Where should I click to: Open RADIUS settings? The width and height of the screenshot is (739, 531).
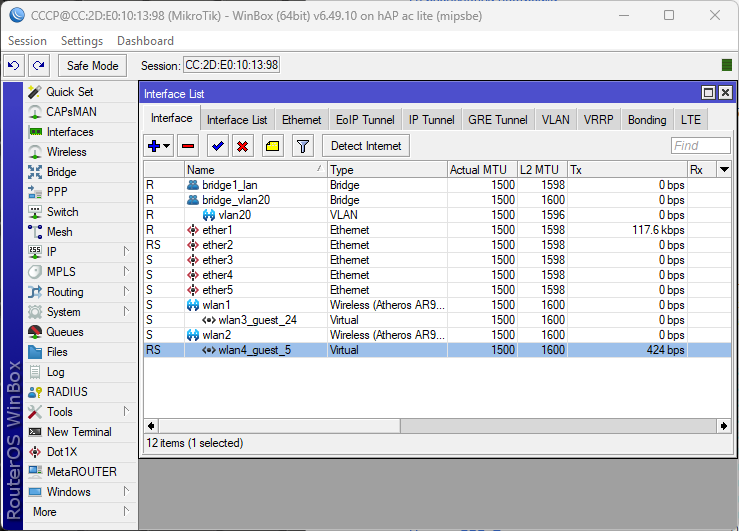80,392
